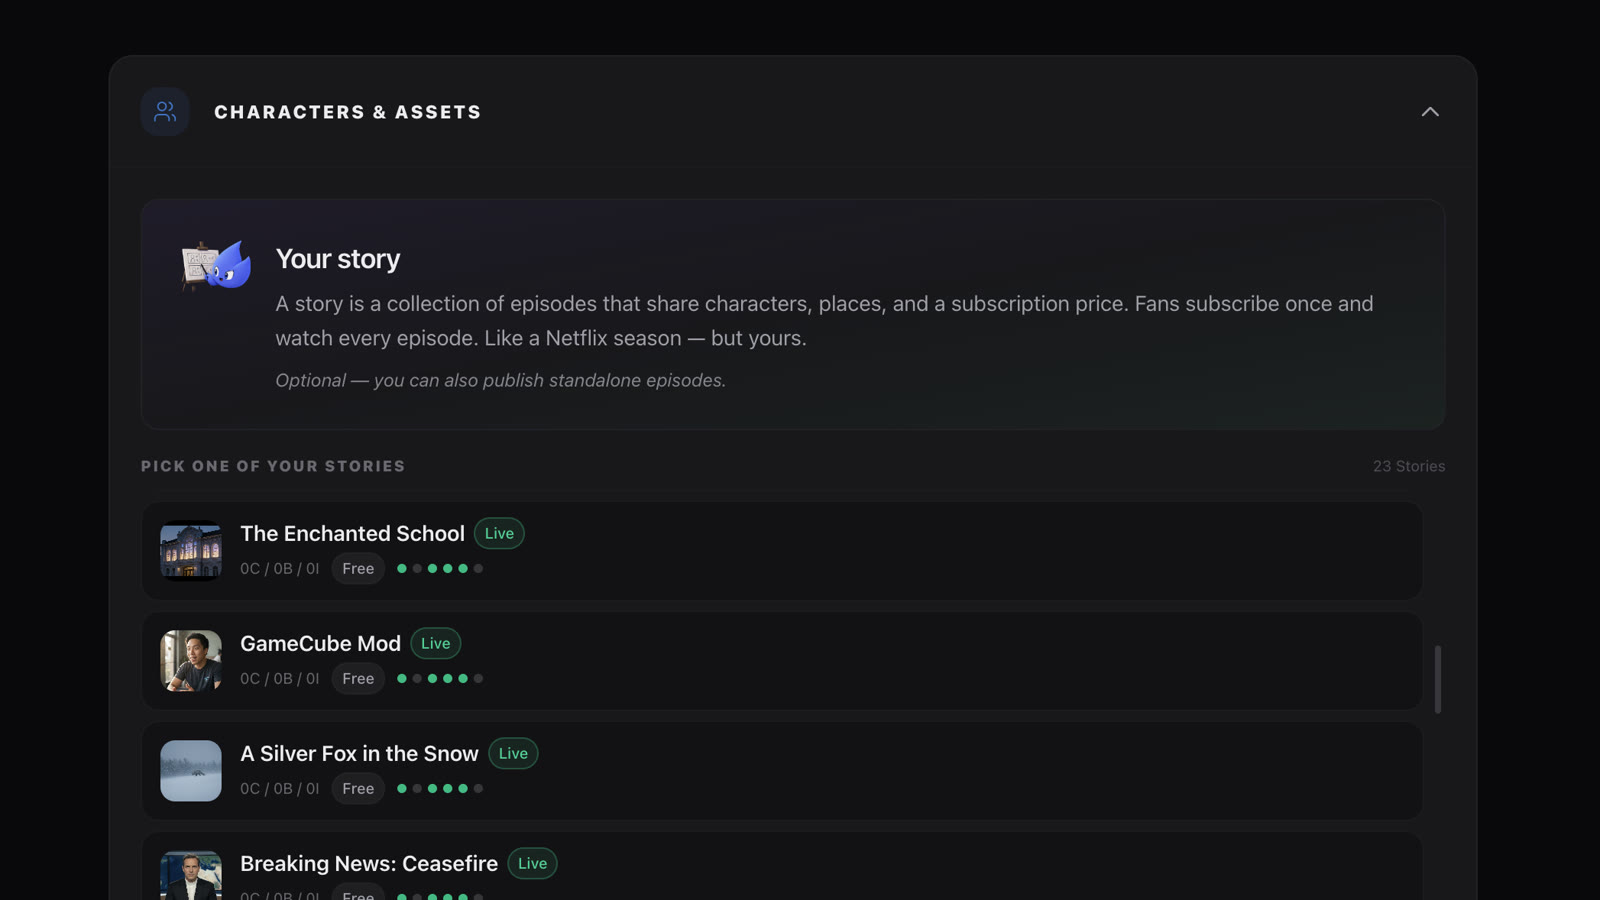Click the progress dots on GameCube Mod

(440, 678)
